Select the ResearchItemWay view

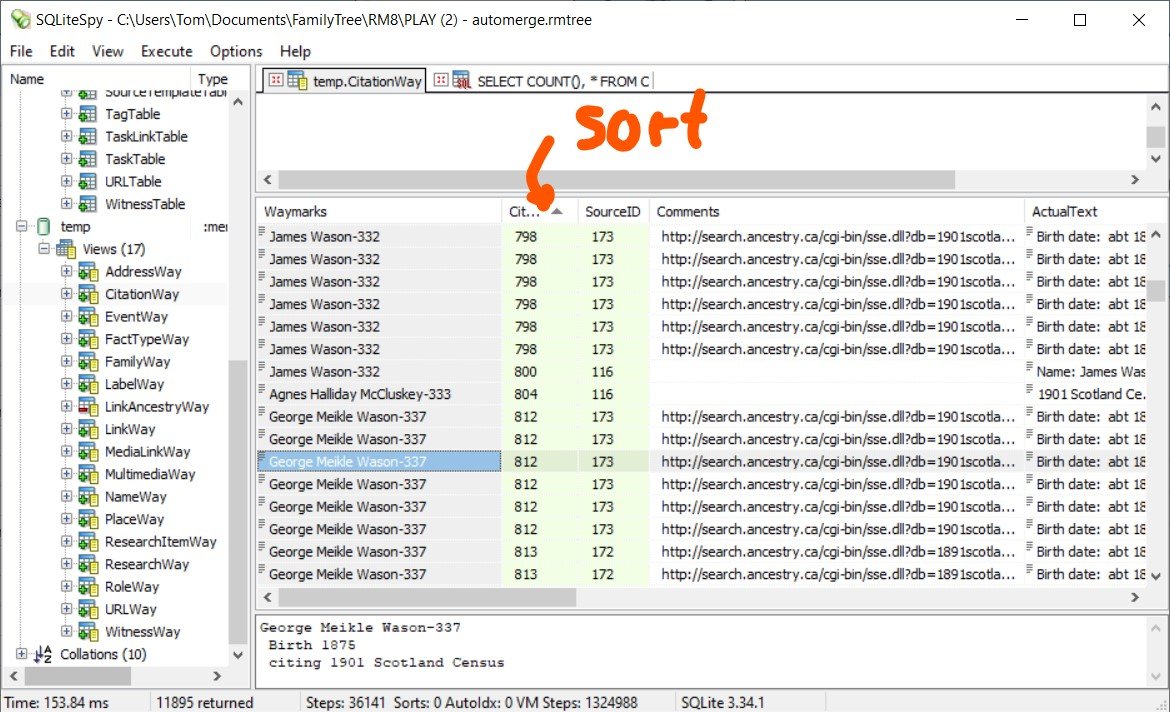click(160, 542)
